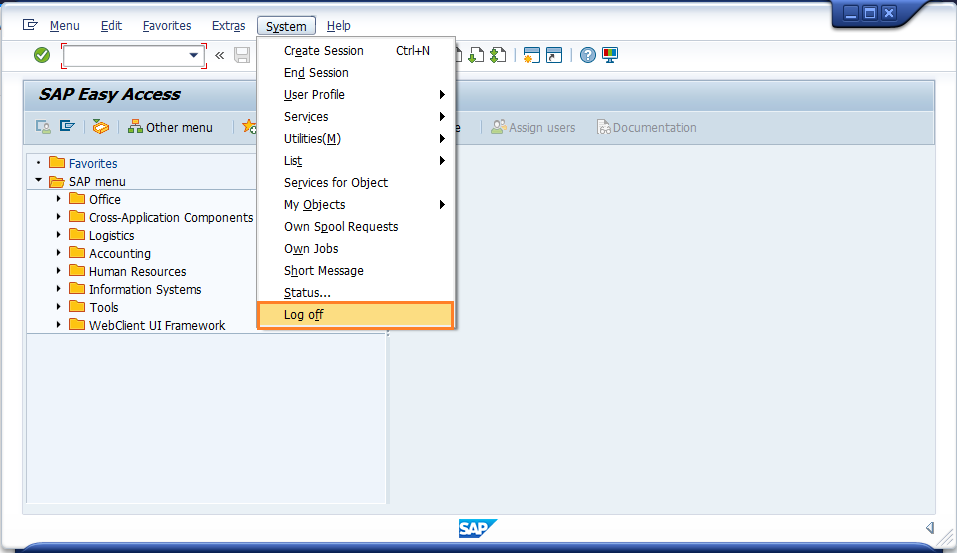Viewport: 957px width, 553px height.
Task: Expand the Logistics folder arrow
Action: (59, 234)
